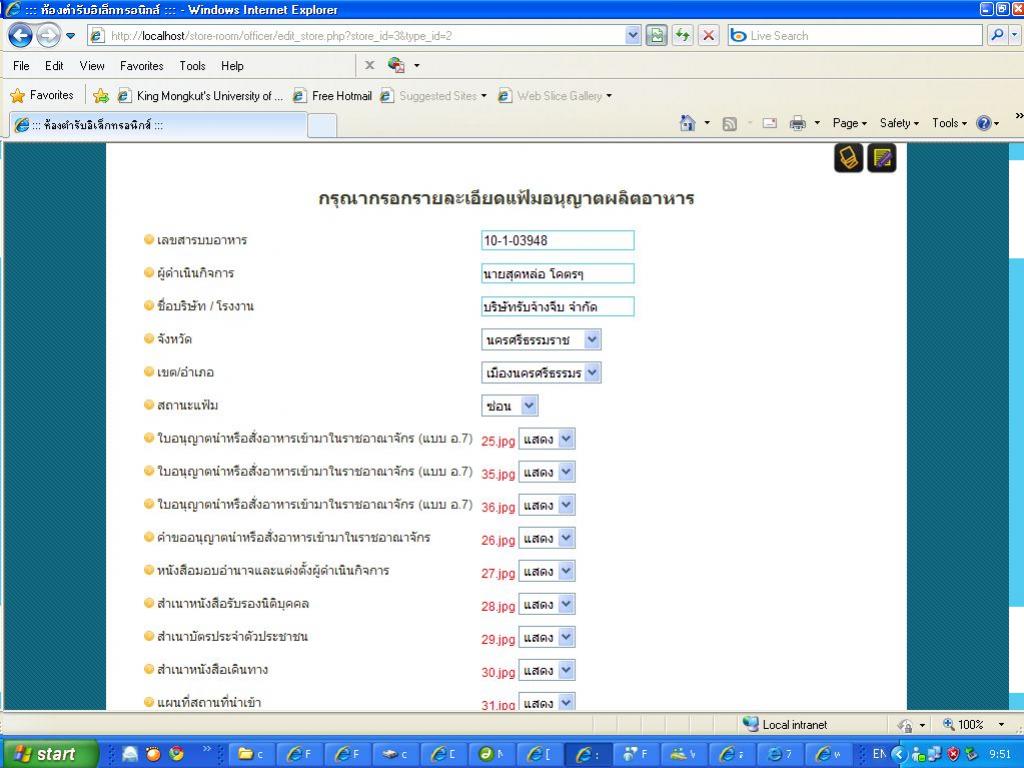Image resolution: width=1024 pixels, height=768 pixels.
Task: Open the จังหวัด province dropdown
Action: pyautogui.click(x=541, y=340)
